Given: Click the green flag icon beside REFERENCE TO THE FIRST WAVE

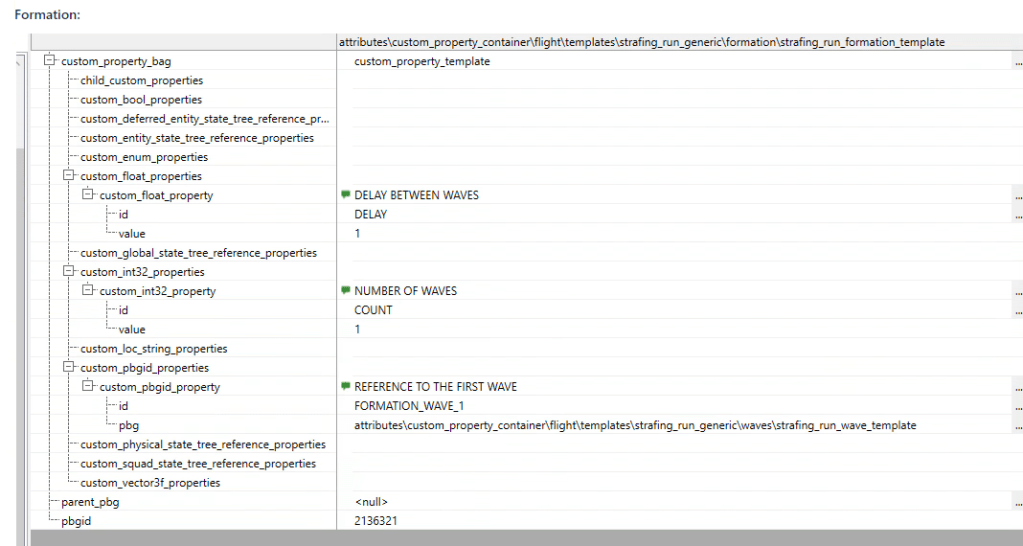Looking at the screenshot, I should click(346, 386).
